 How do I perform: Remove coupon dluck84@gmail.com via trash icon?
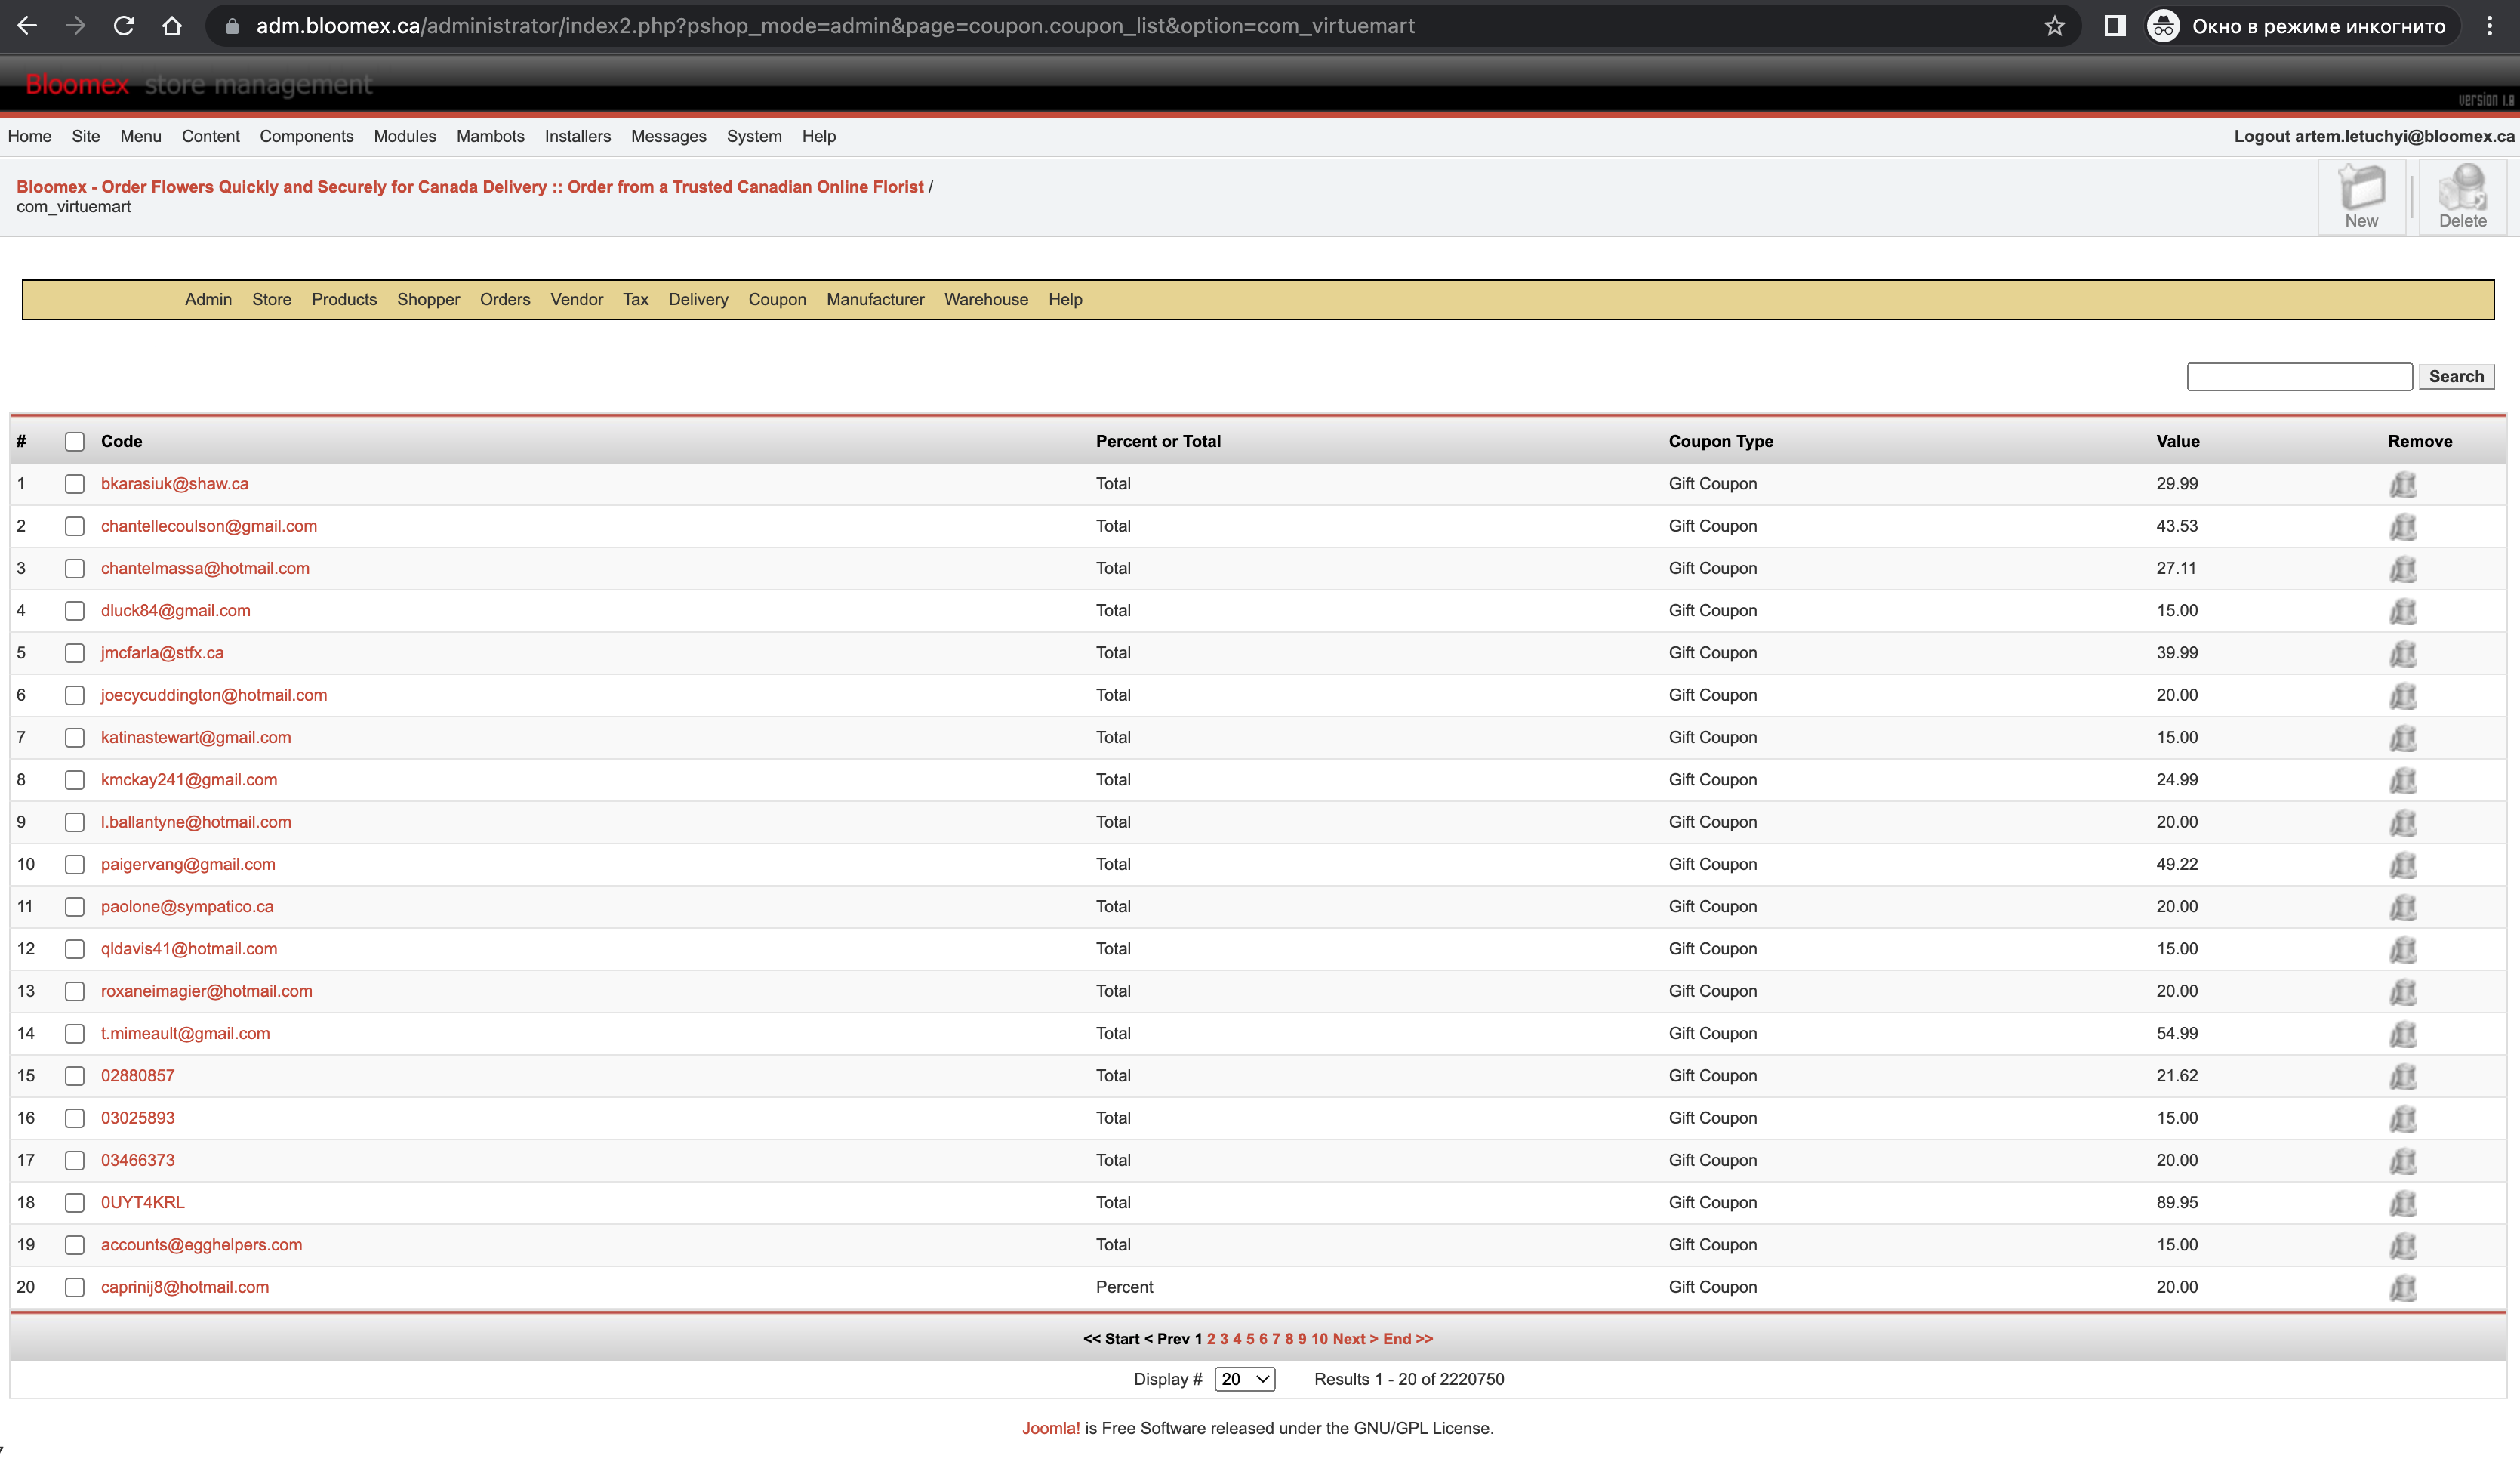pos(2403,612)
